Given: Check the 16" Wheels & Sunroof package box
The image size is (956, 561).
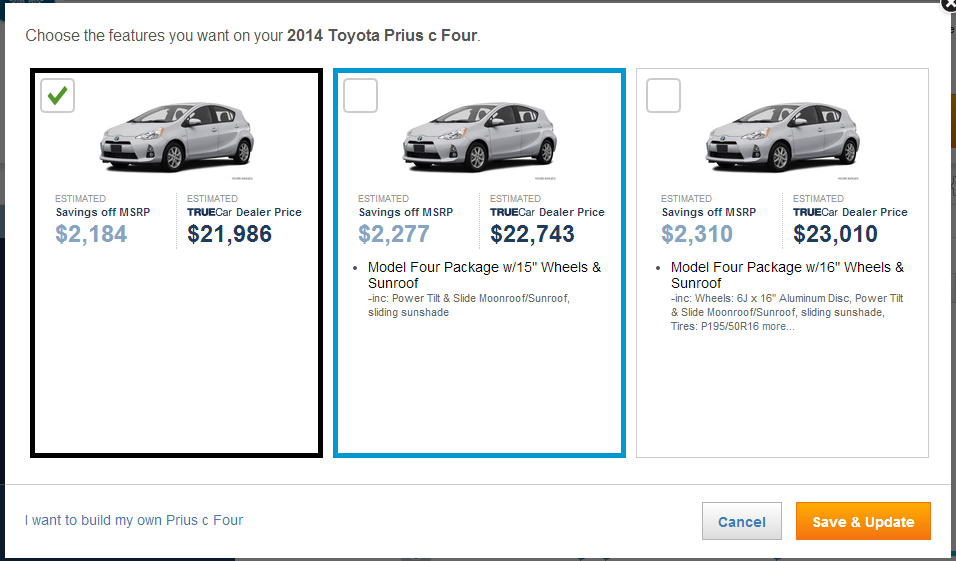Looking at the screenshot, I should point(664,96).
